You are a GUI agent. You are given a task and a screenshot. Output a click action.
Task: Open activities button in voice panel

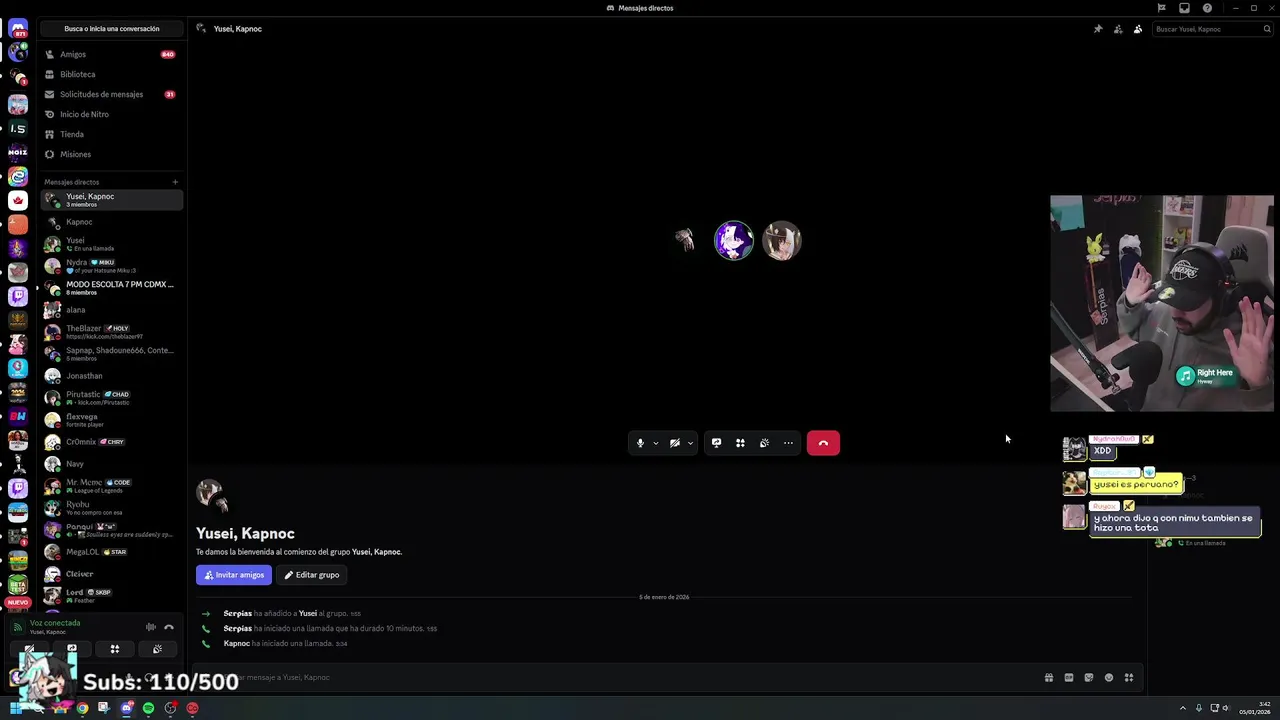tap(115, 649)
